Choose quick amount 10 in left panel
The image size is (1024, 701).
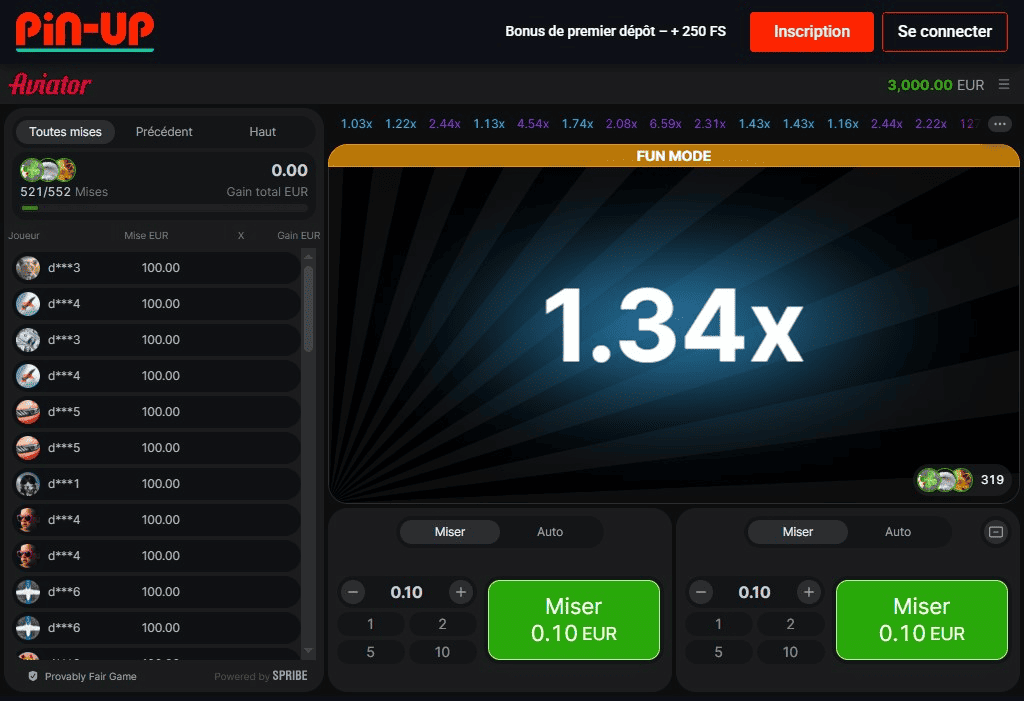tap(442, 652)
